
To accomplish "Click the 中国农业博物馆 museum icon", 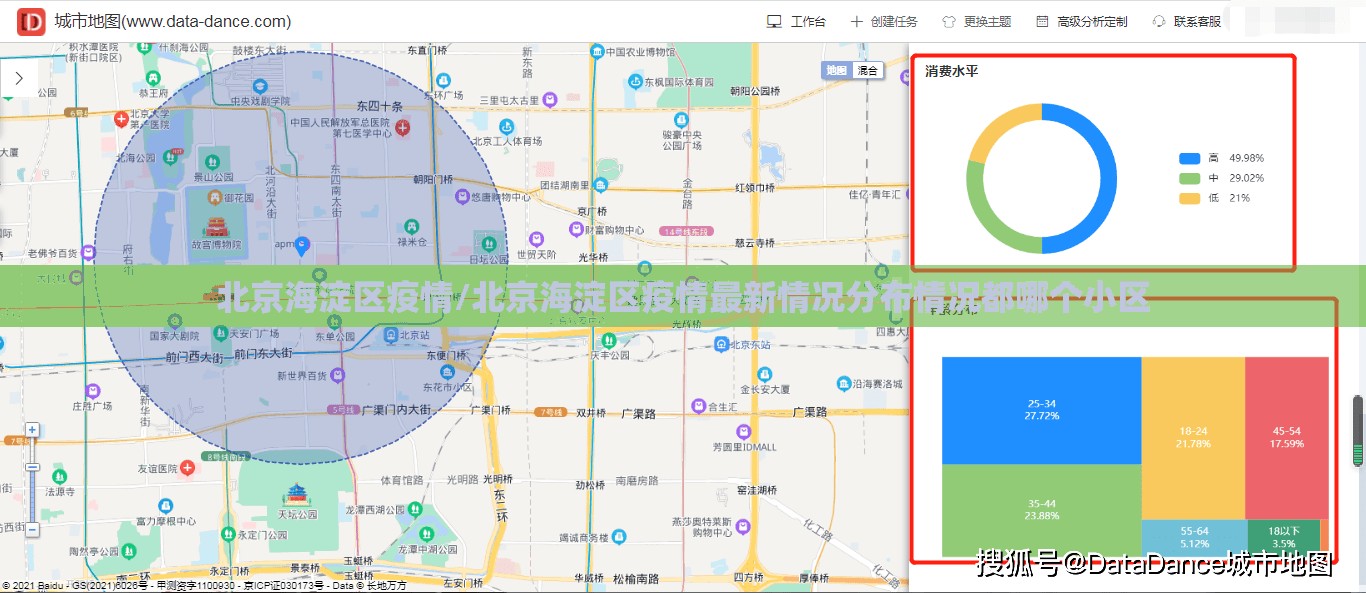I will (x=597, y=52).
